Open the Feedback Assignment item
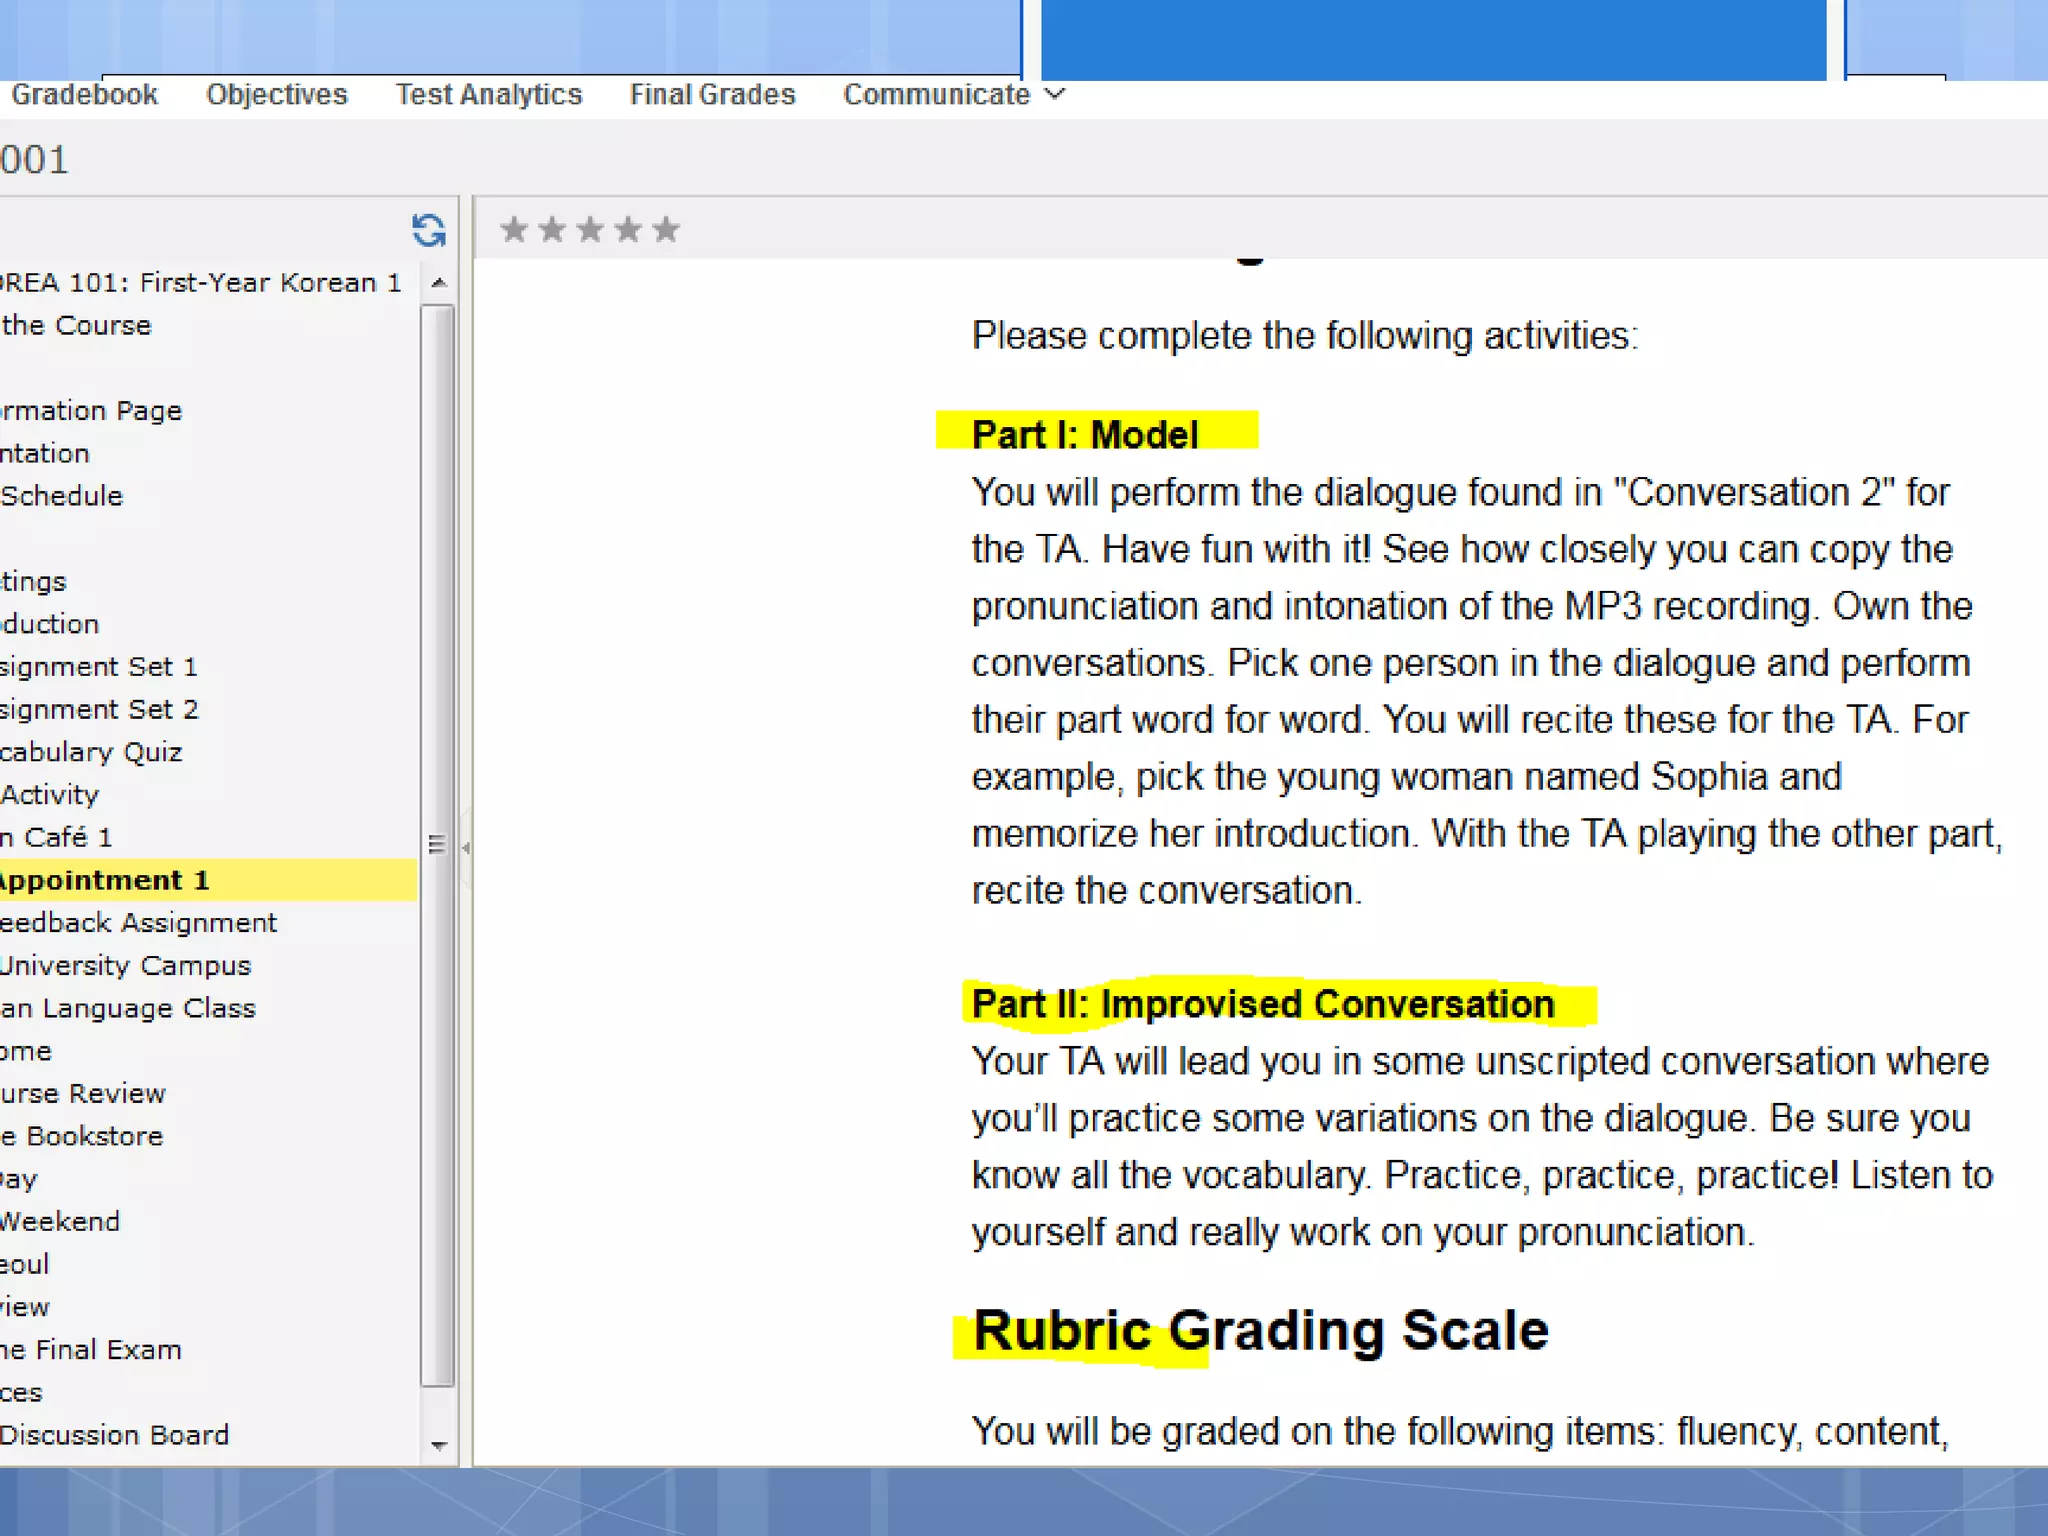This screenshot has width=2048, height=1536. click(x=138, y=922)
